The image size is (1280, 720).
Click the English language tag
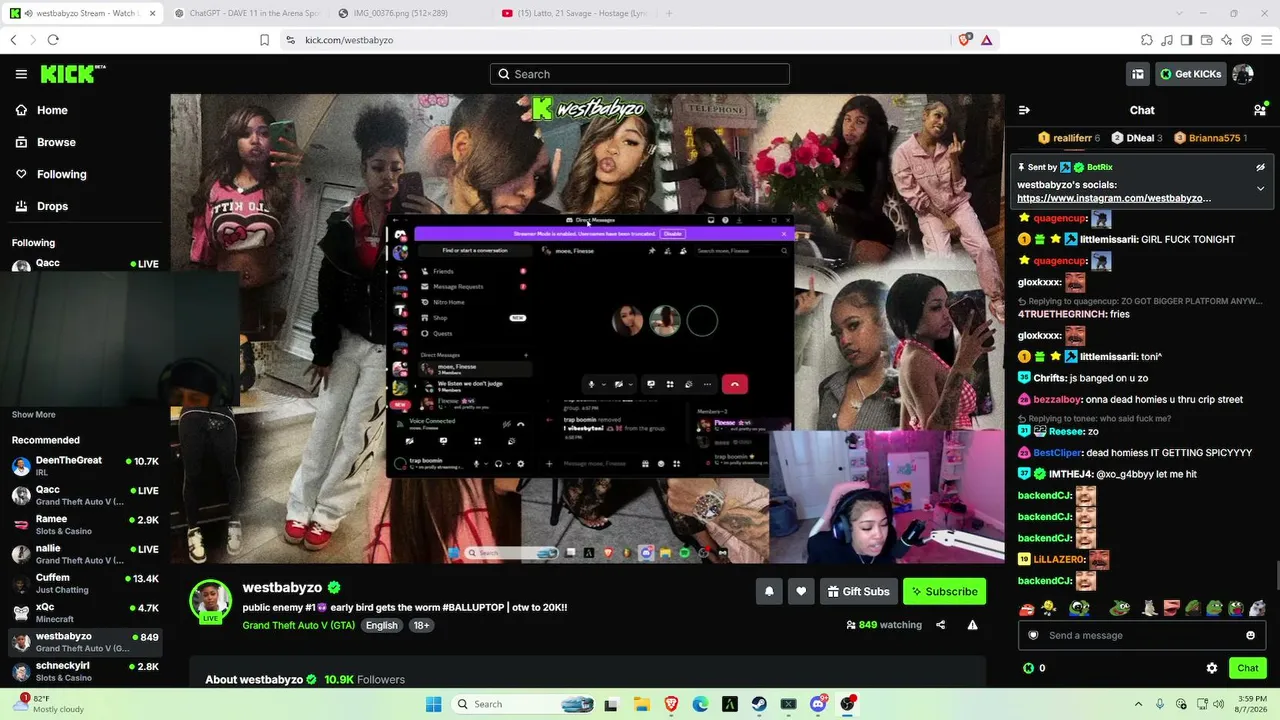click(x=381, y=625)
